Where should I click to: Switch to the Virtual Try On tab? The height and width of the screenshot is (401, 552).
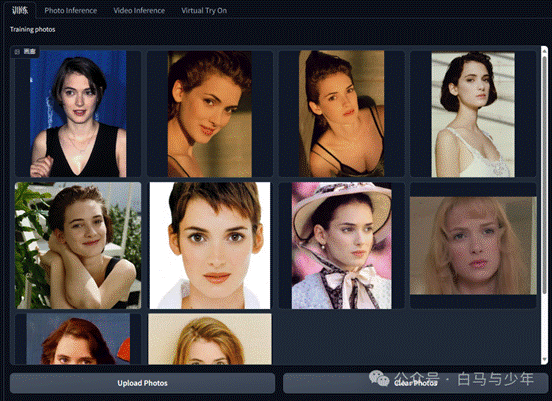[204, 11]
